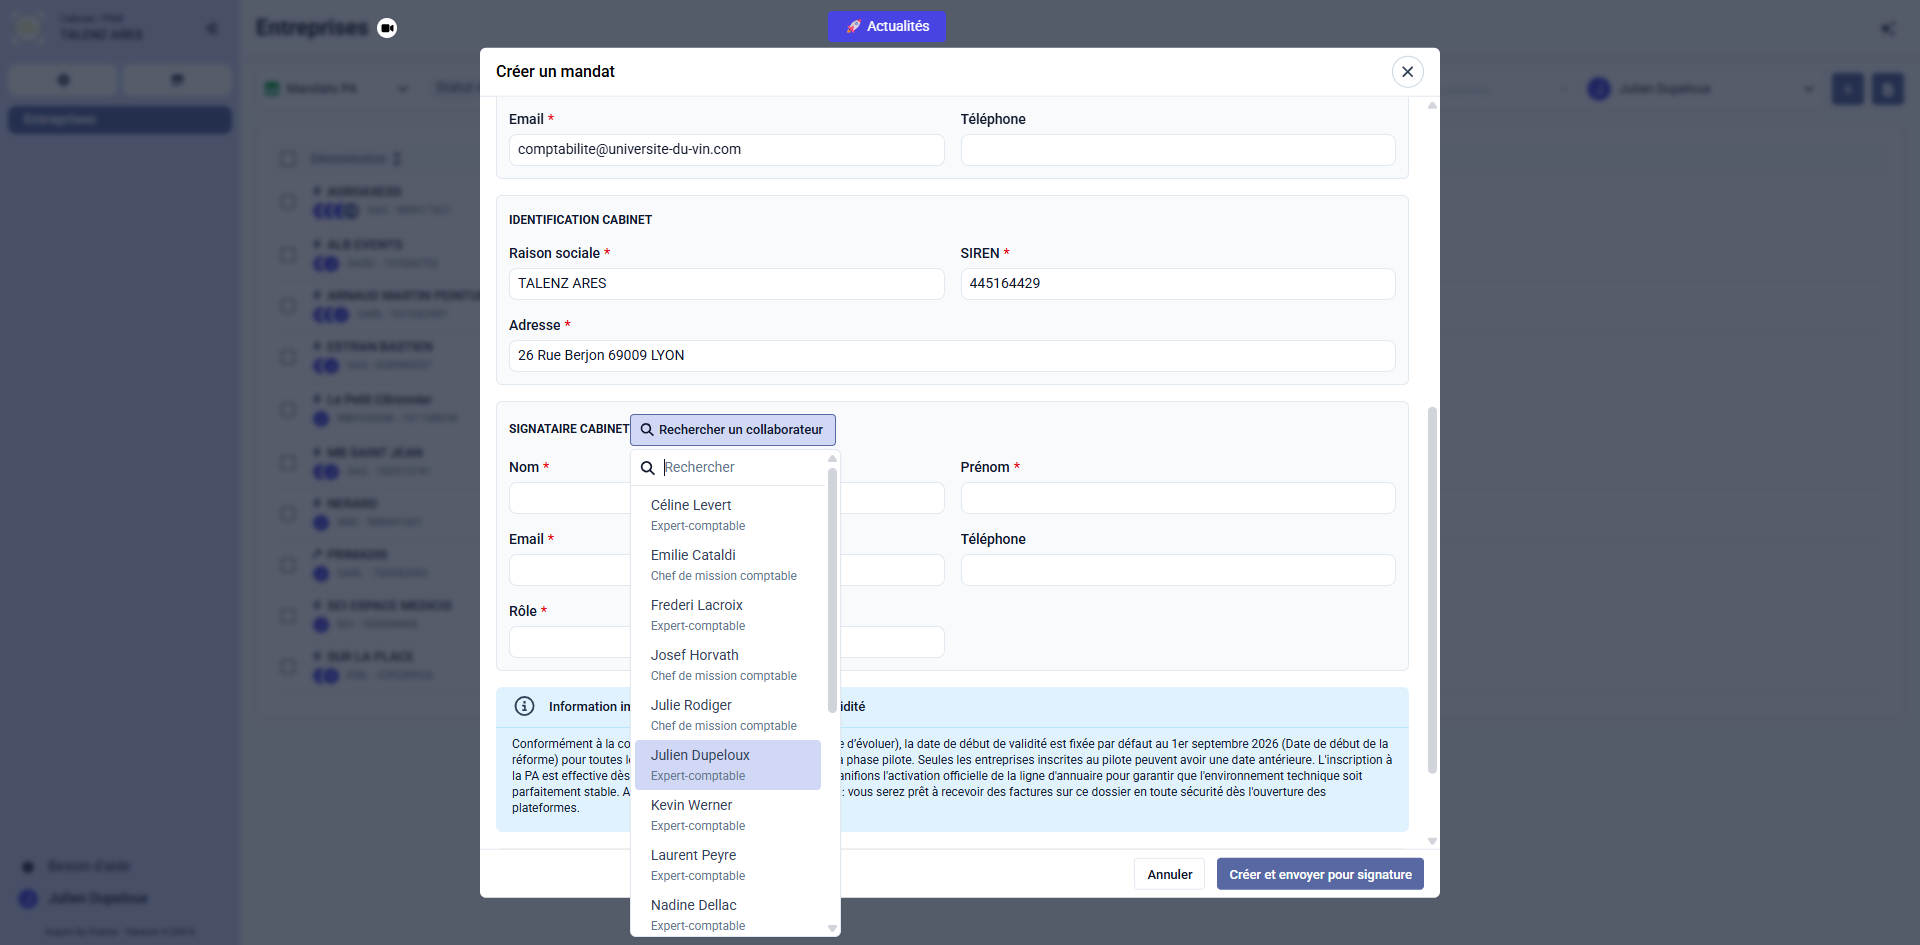
Task: Check the box for the ALB EVENTS row
Action: pos(288,254)
